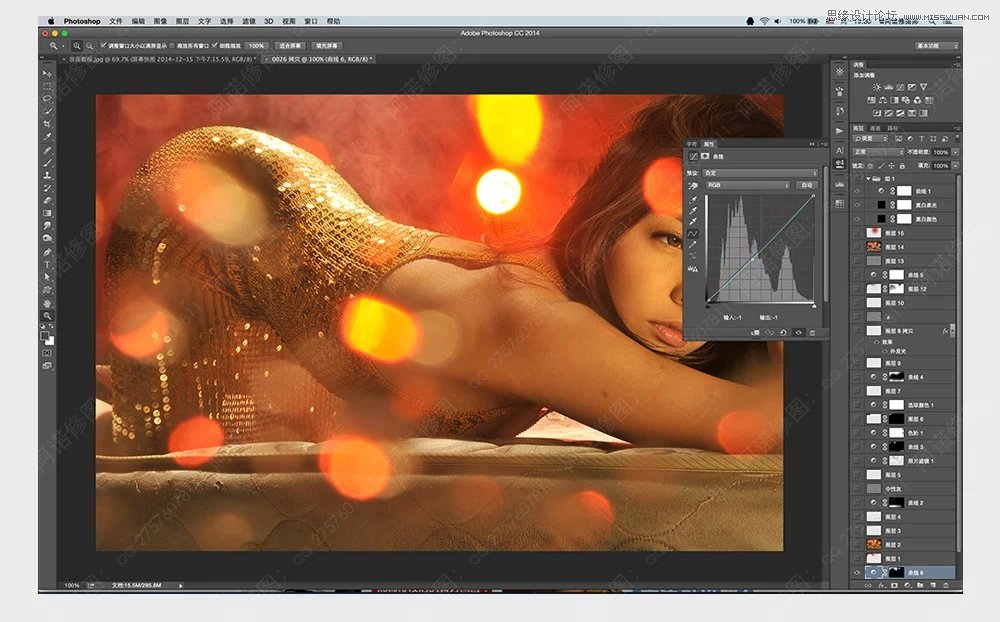Click the on-image targeted adjustment hand icon

click(x=692, y=185)
